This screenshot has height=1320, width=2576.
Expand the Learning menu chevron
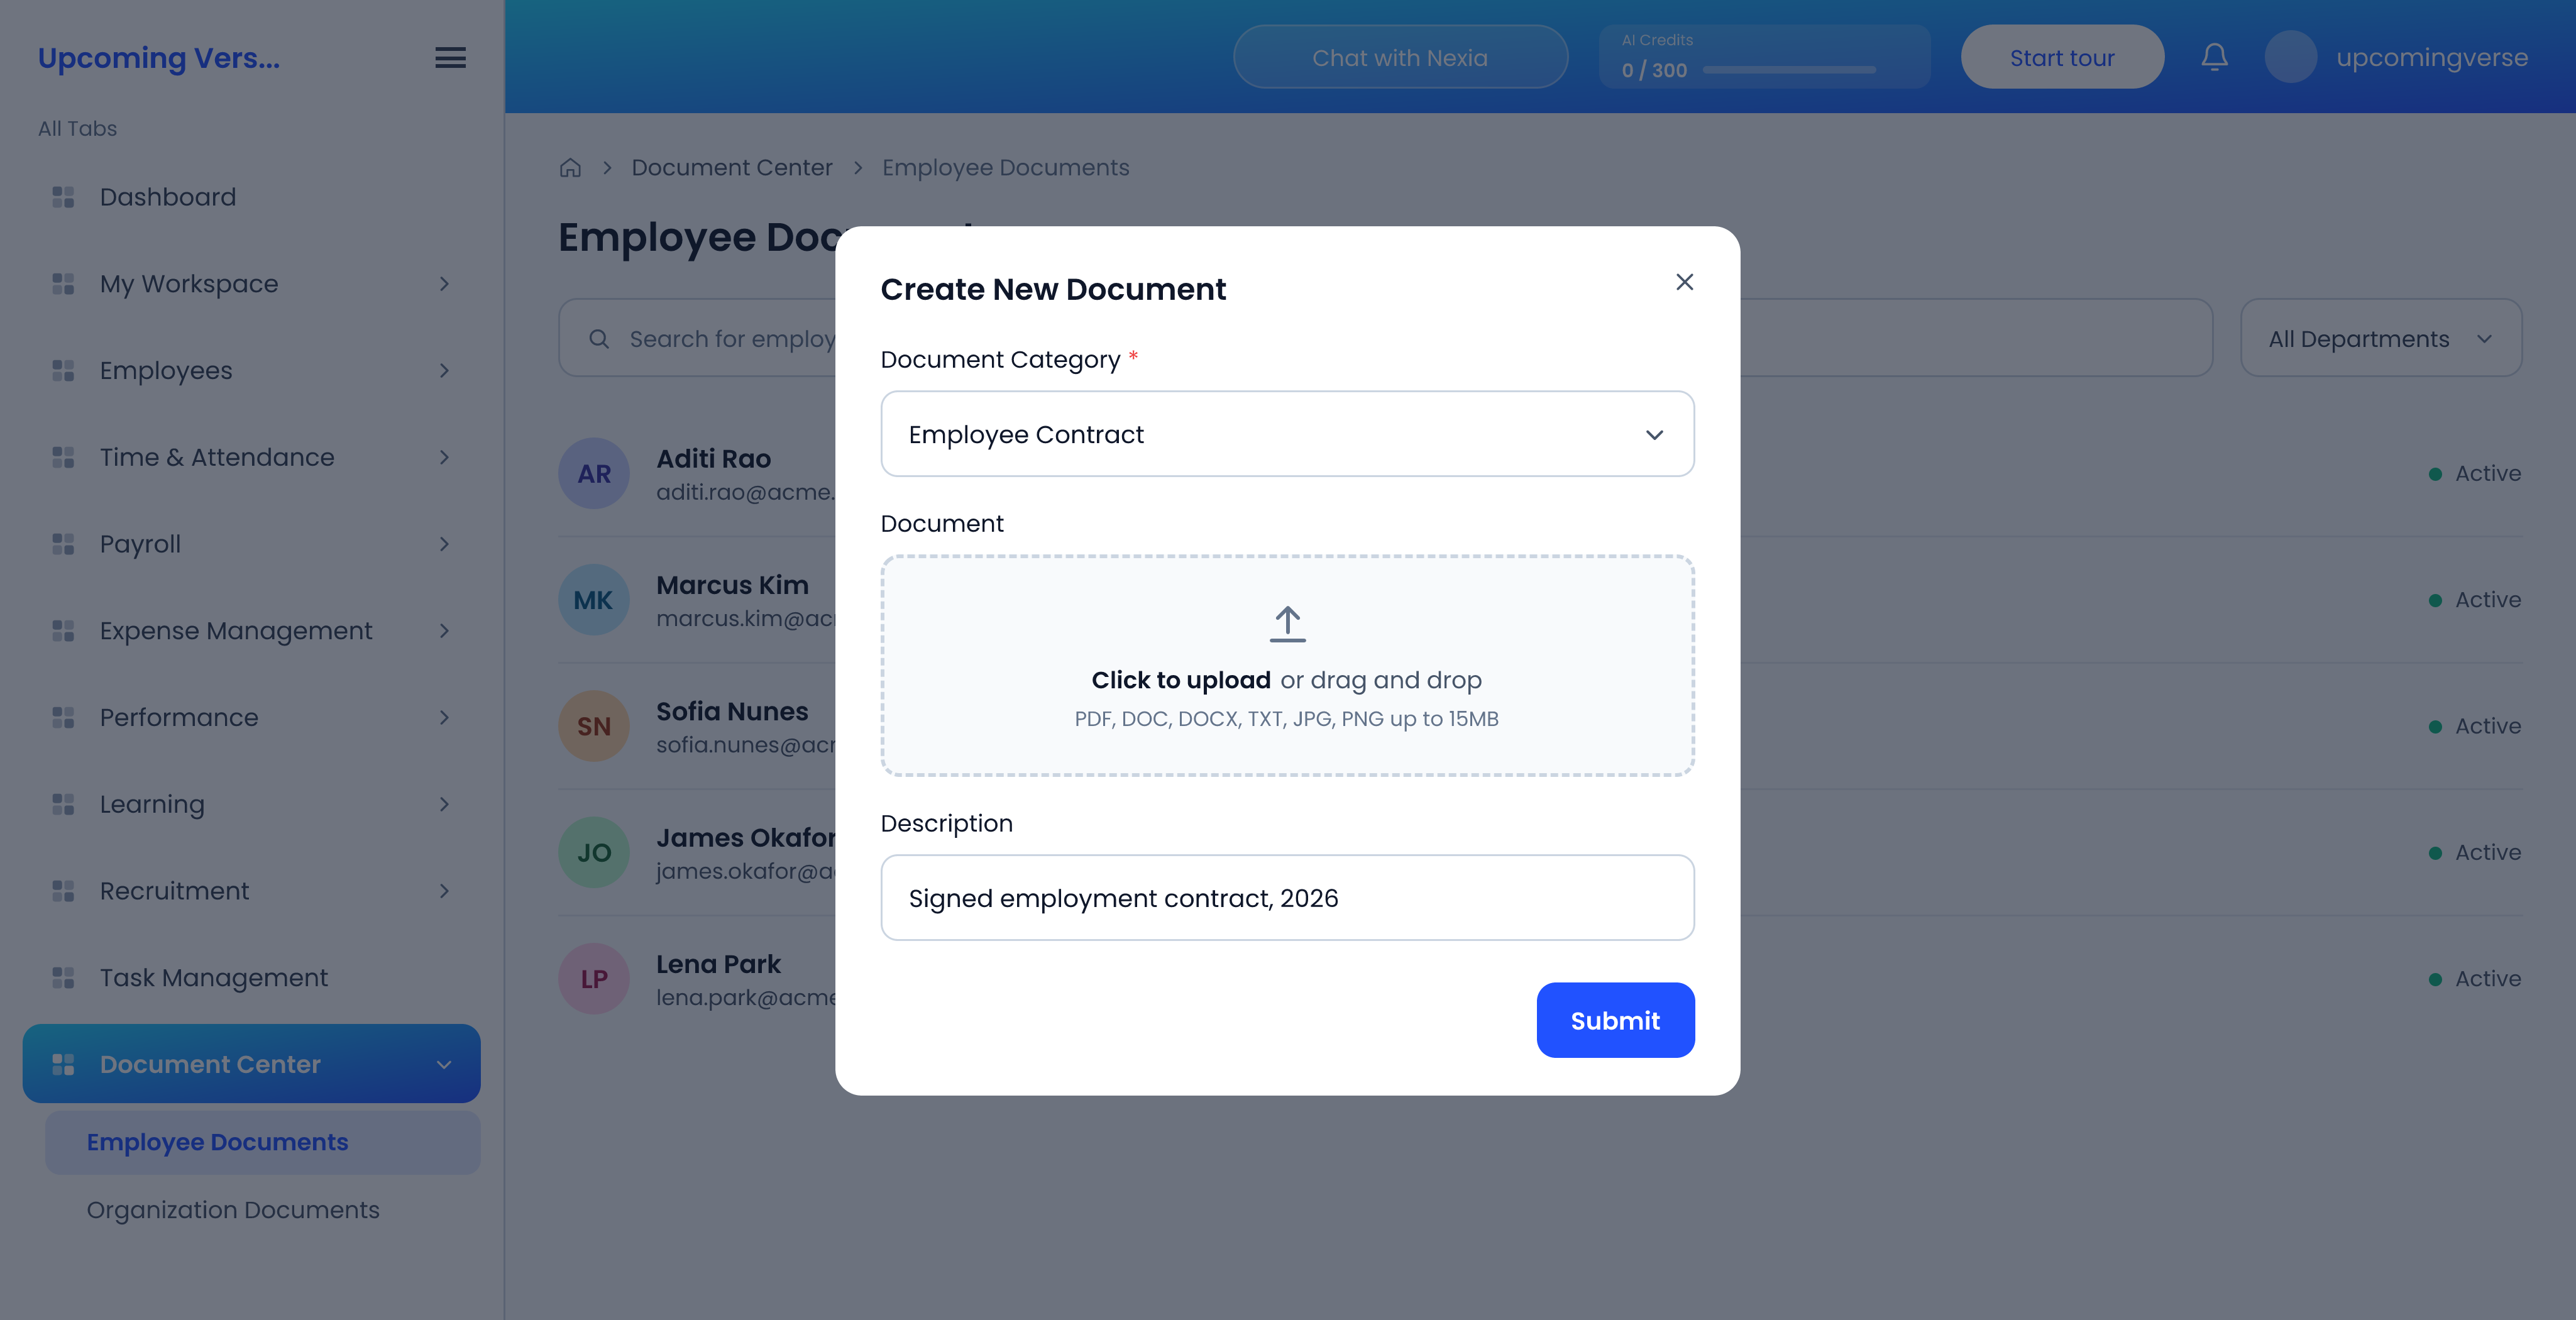pos(444,804)
